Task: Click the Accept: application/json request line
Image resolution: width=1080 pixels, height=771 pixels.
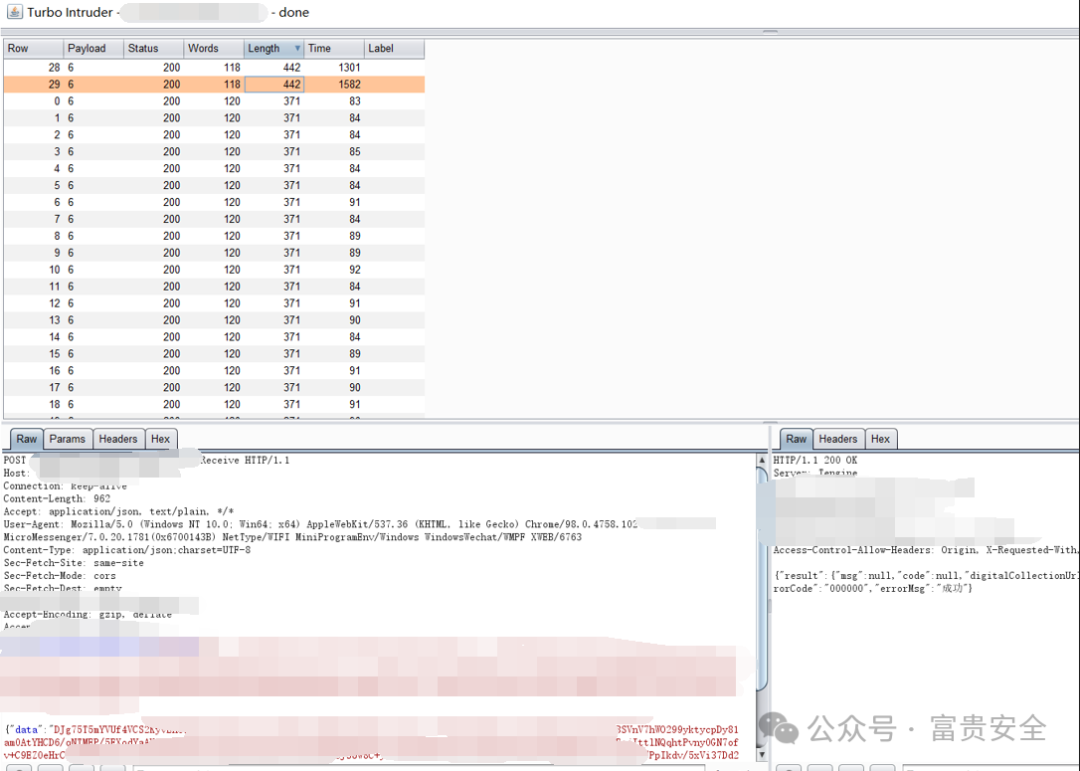Action: [118, 511]
